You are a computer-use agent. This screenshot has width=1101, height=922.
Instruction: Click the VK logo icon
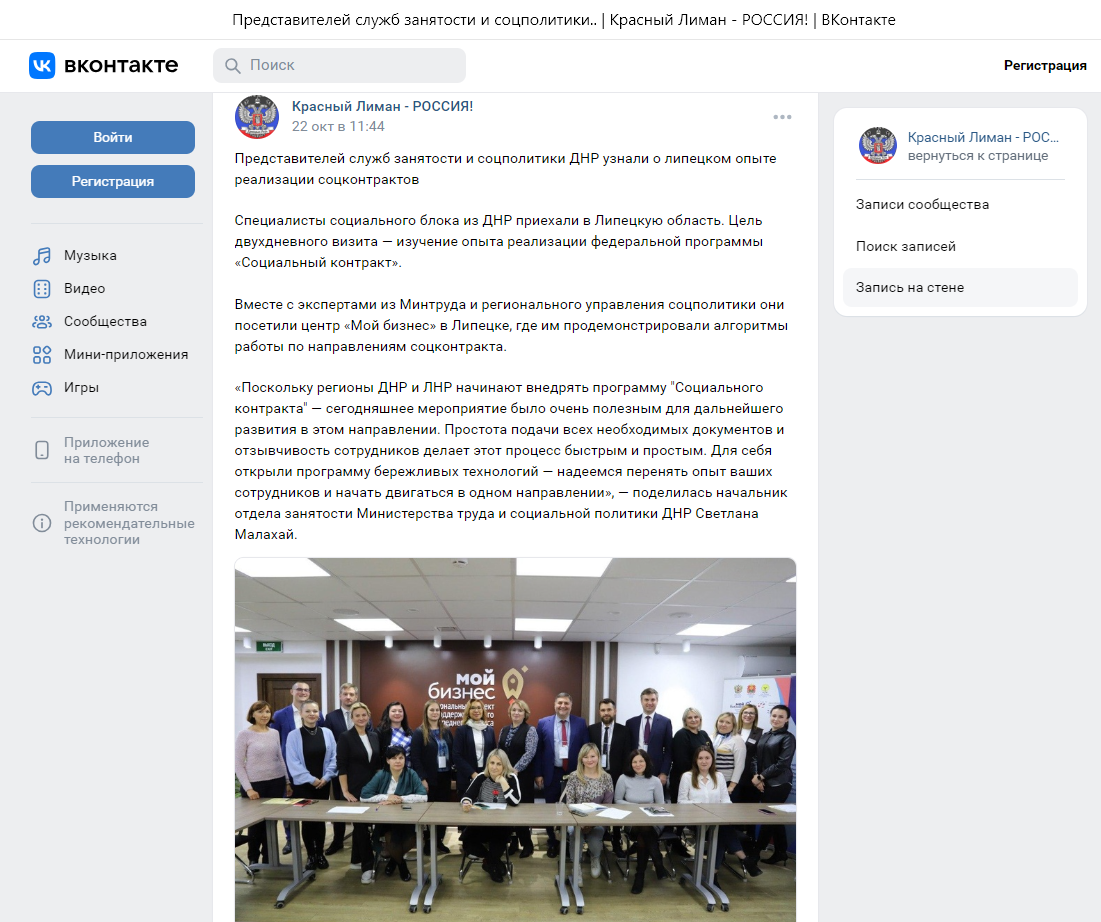coord(42,65)
